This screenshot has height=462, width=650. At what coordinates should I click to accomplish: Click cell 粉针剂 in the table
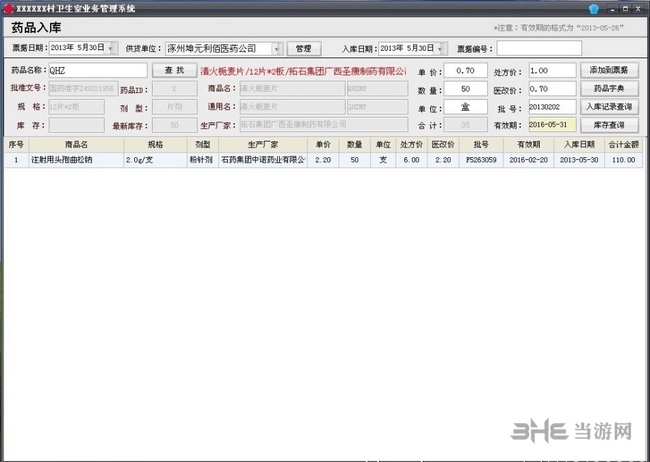[x=203, y=160]
